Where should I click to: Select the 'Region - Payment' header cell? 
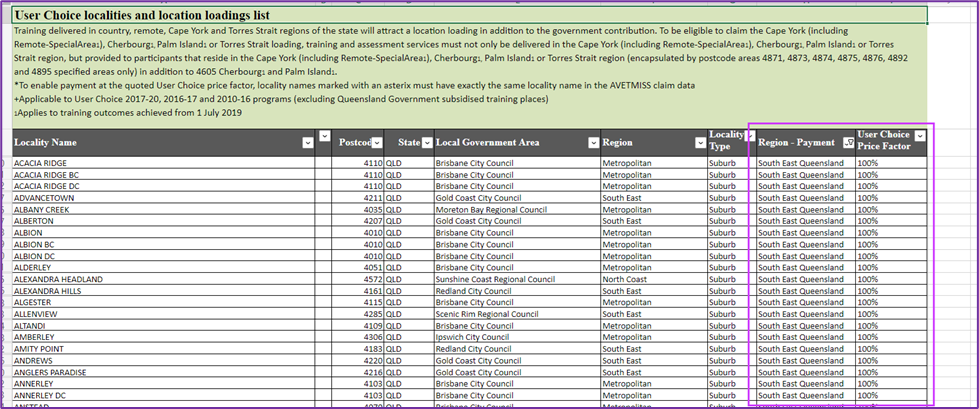point(805,142)
